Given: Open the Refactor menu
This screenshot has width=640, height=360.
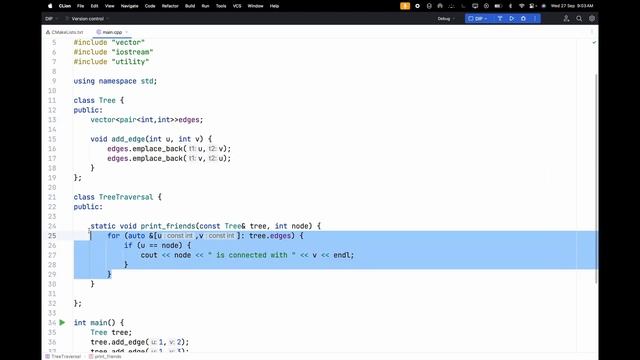Looking at the screenshot, I should 170,6.
